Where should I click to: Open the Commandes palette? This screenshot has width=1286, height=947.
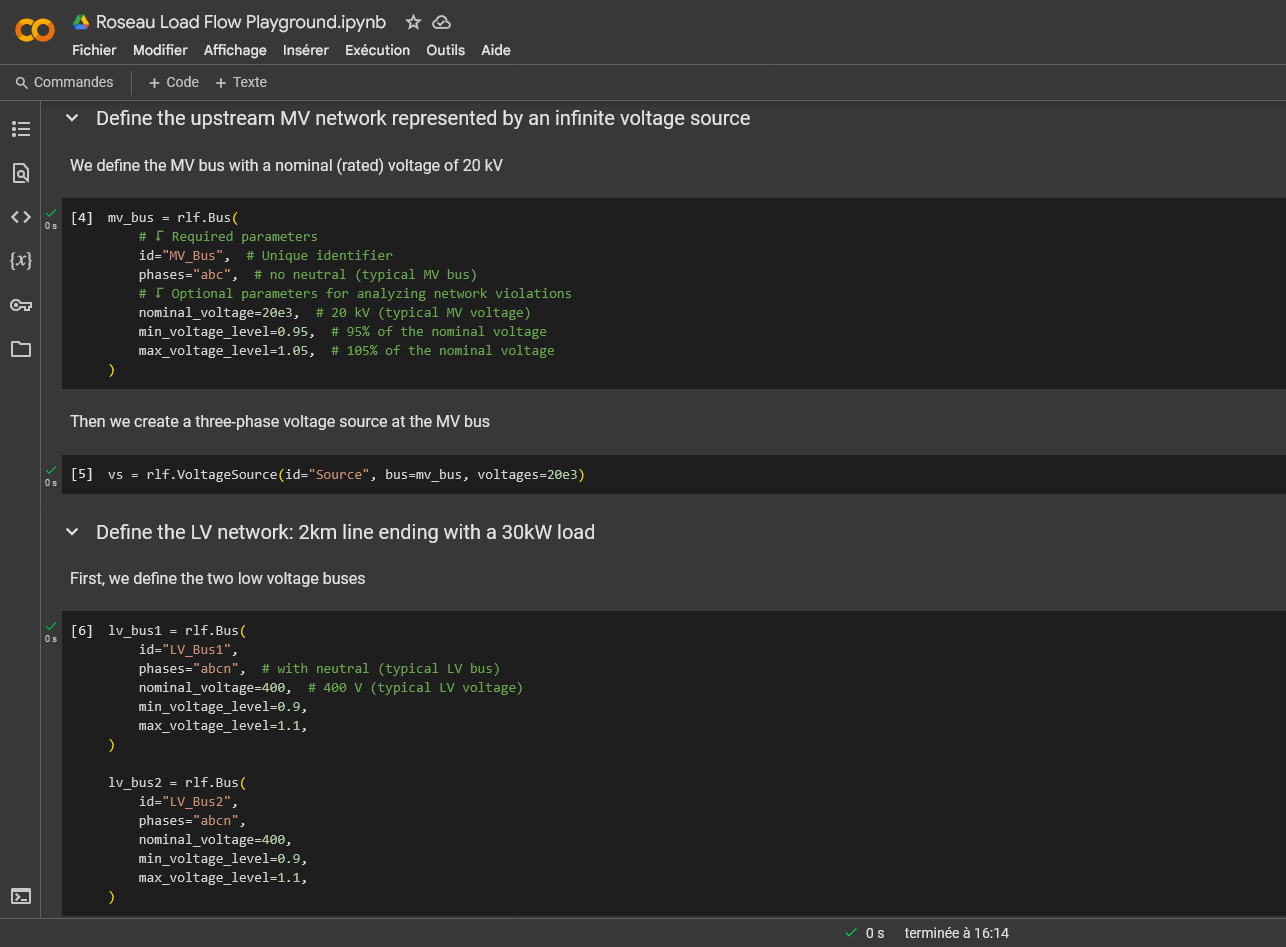64,82
